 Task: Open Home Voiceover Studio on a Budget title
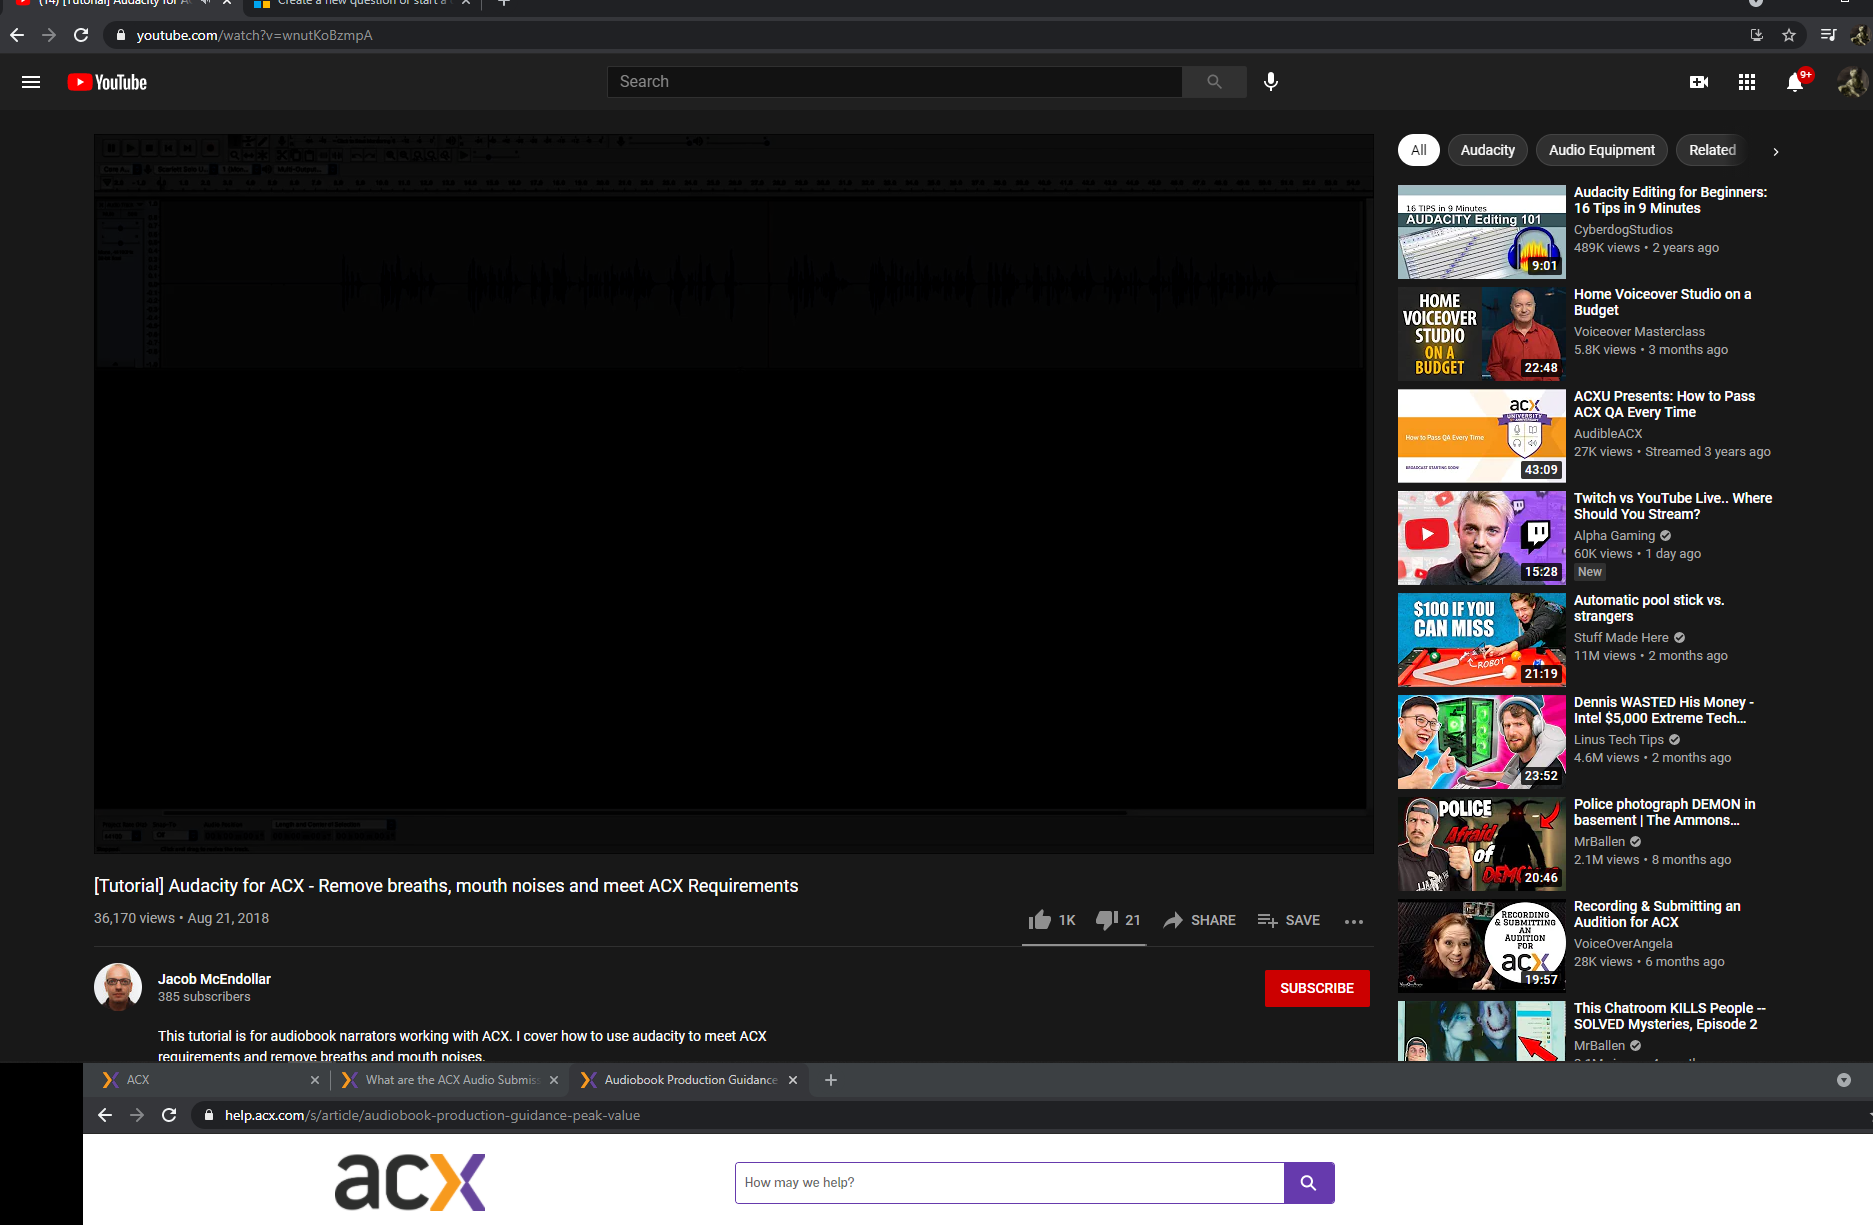coord(1662,302)
